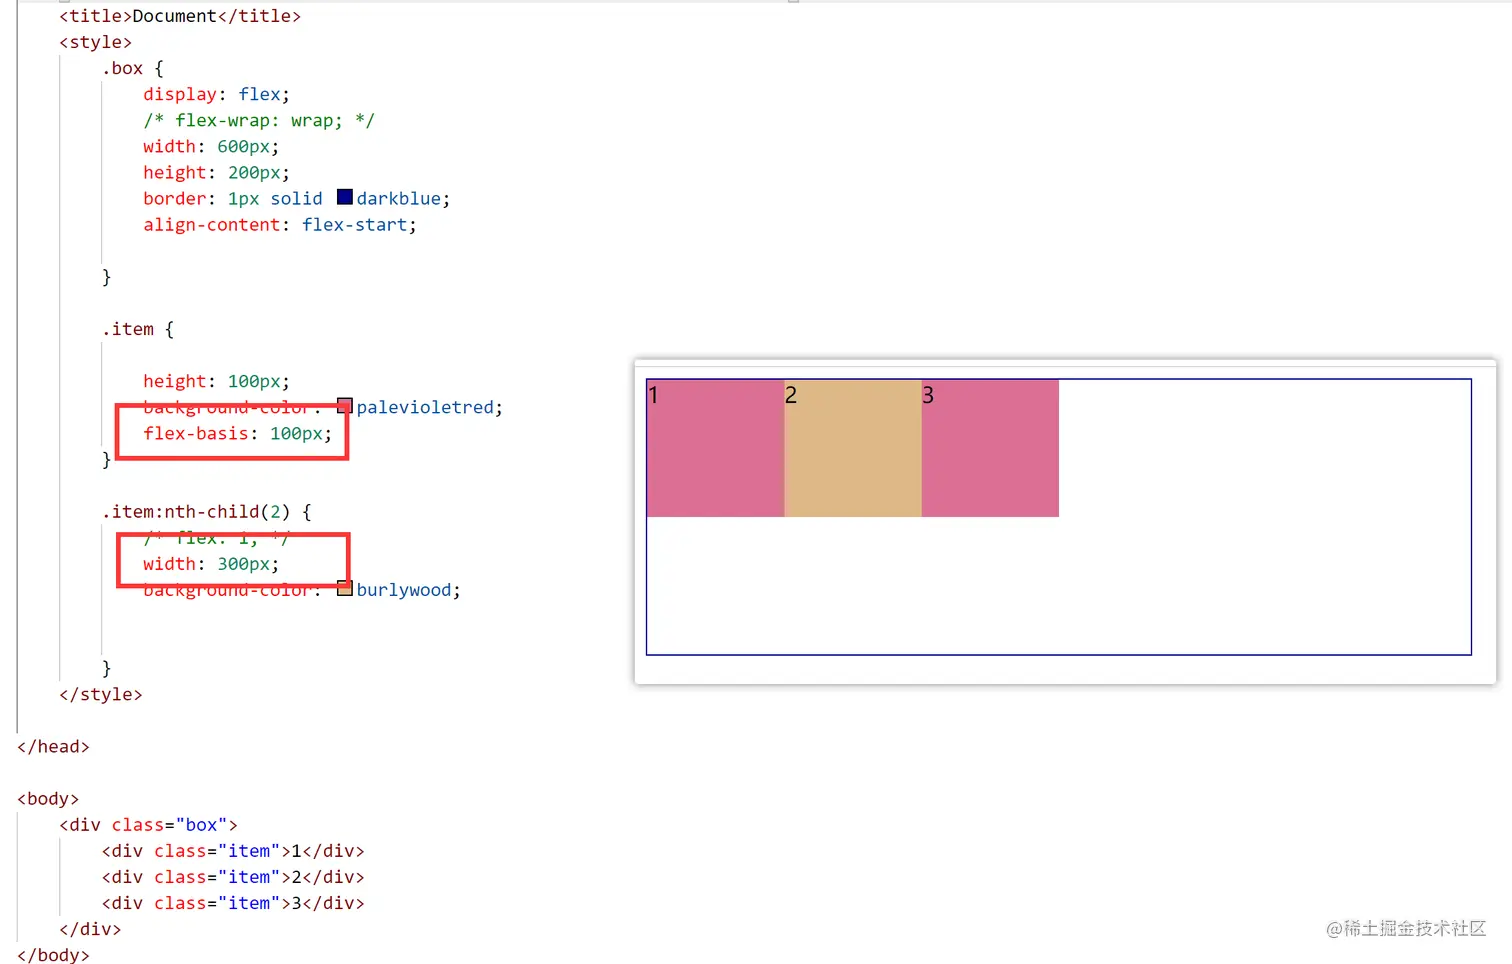1512x964 pixels.
Task: Click the '.item:nth-child(2) {' selector
Action: click(207, 511)
